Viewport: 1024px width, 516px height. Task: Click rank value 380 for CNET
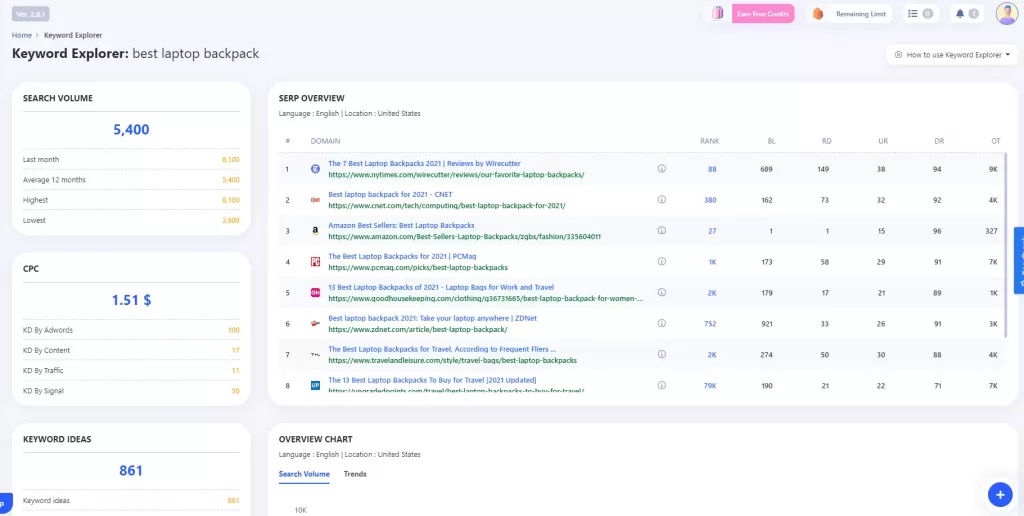tap(710, 200)
